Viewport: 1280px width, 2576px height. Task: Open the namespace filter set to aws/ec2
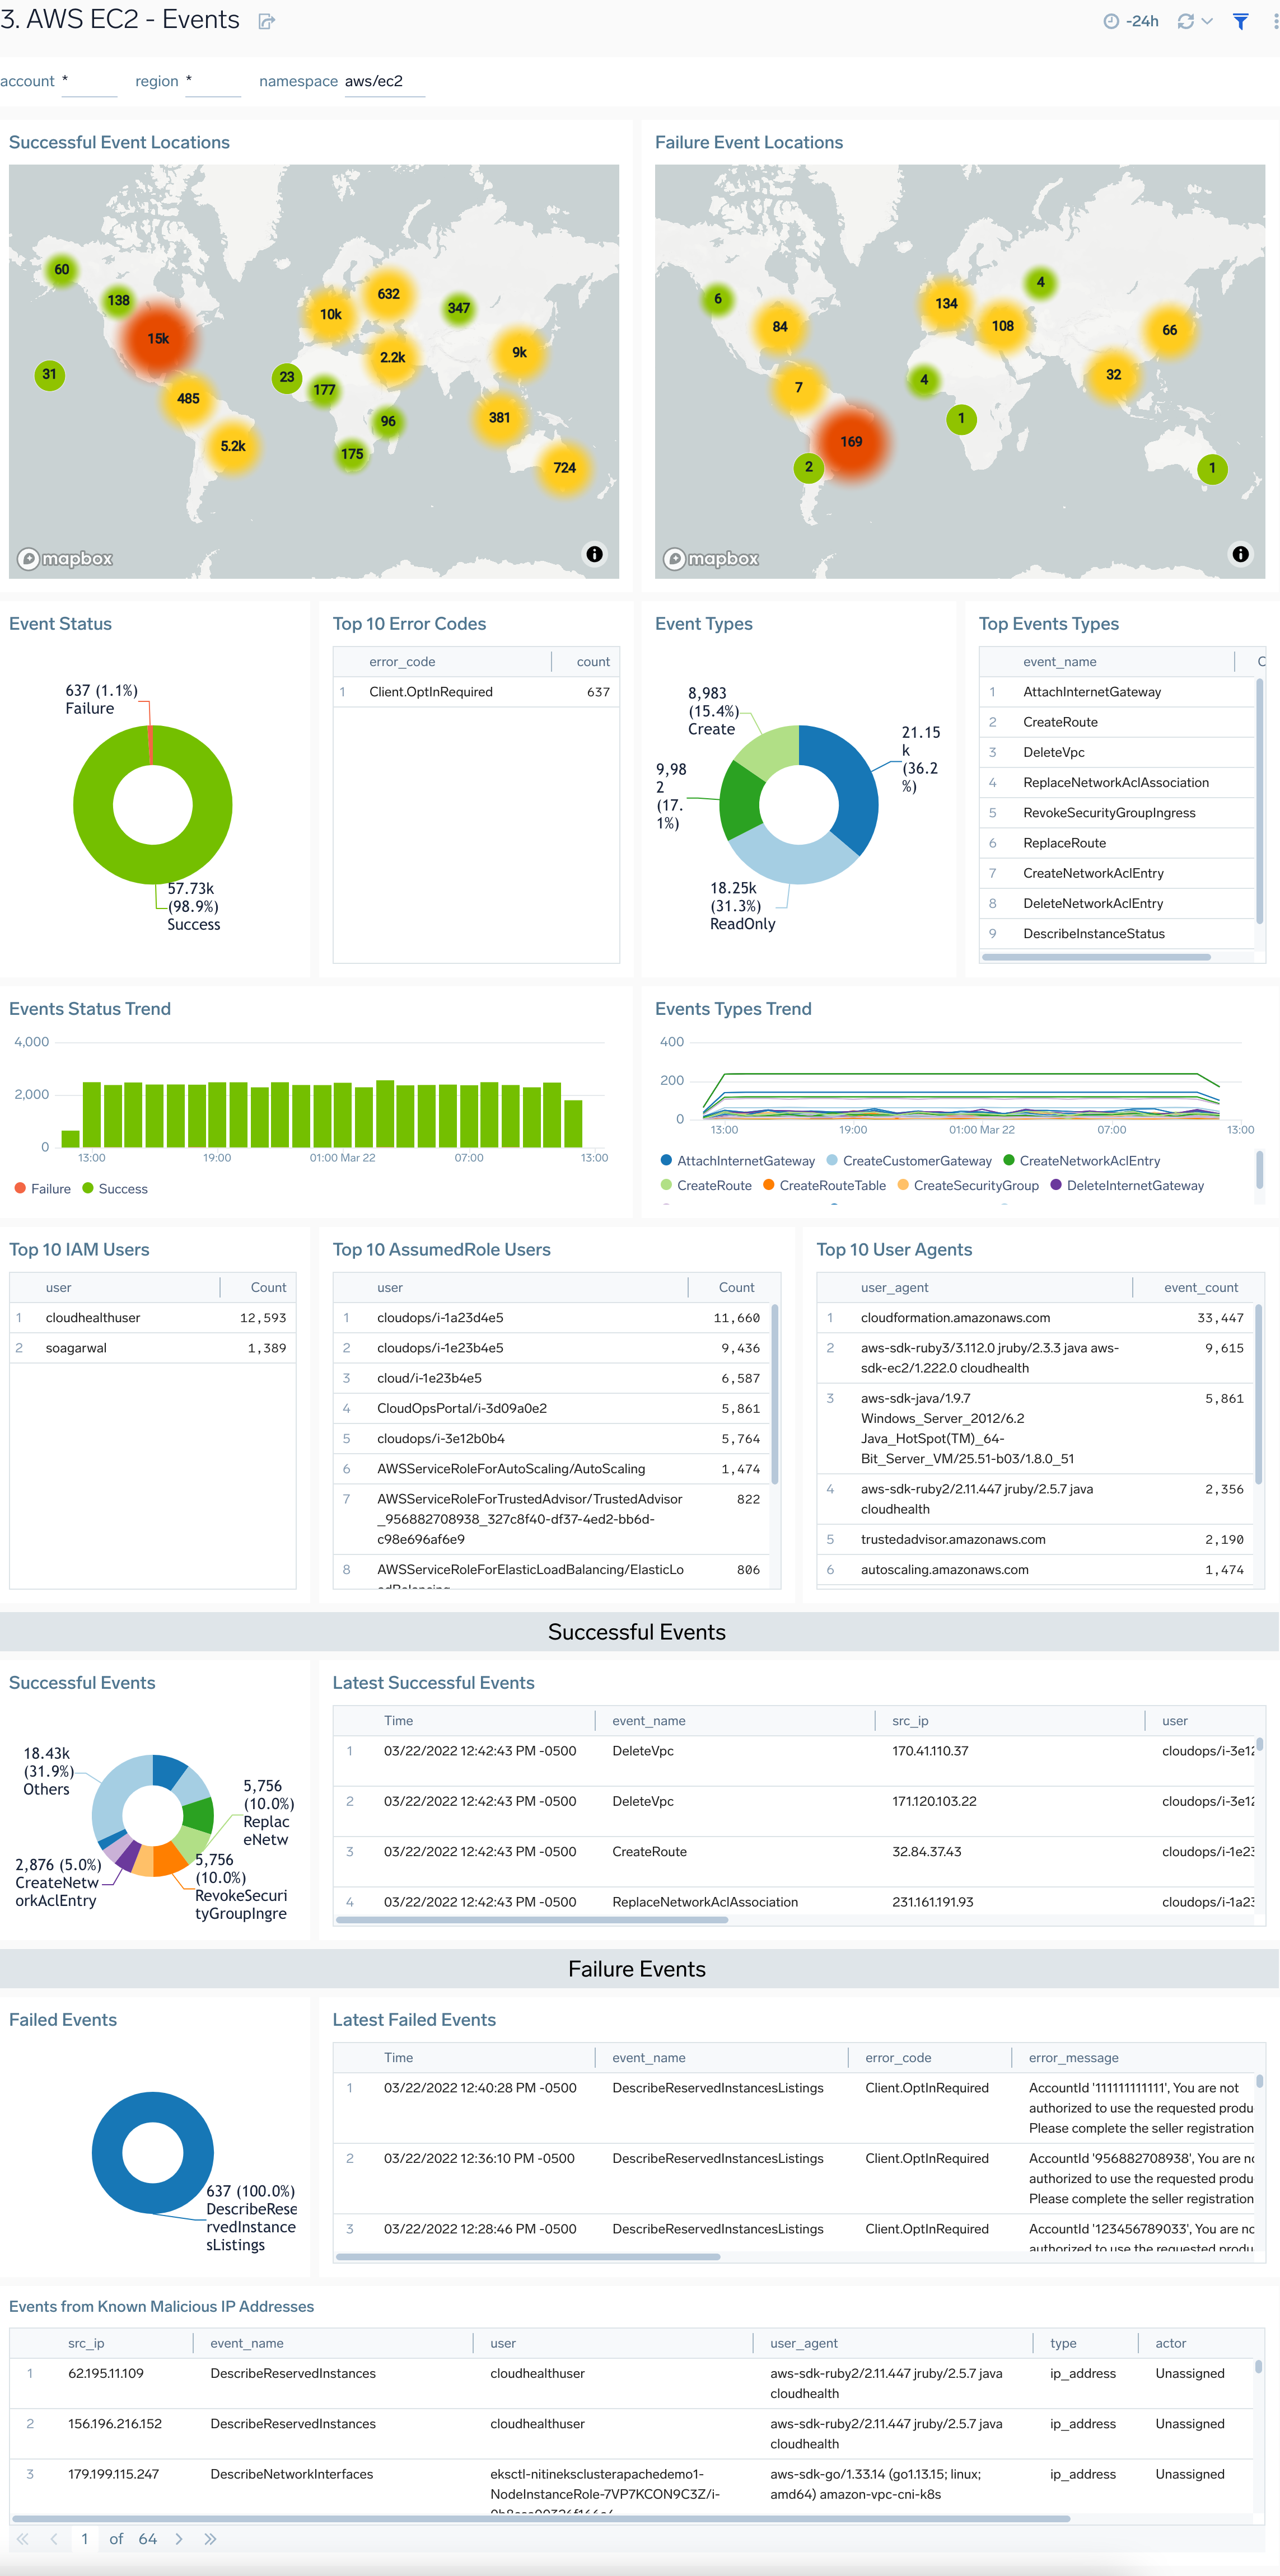tap(384, 81)
